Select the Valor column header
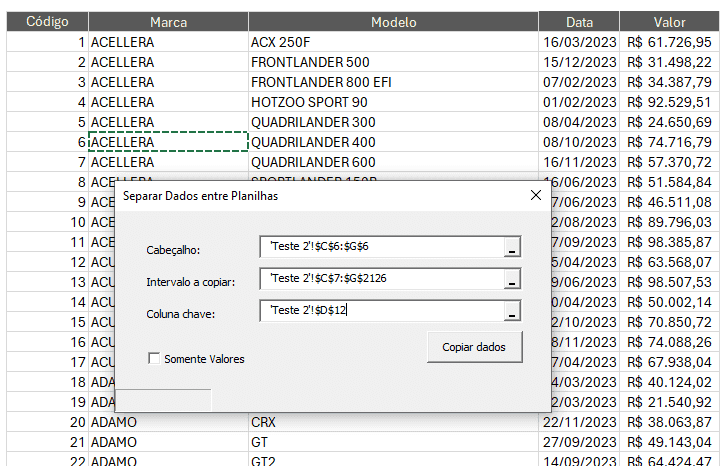Screen dimensions: 727x466 669,21
